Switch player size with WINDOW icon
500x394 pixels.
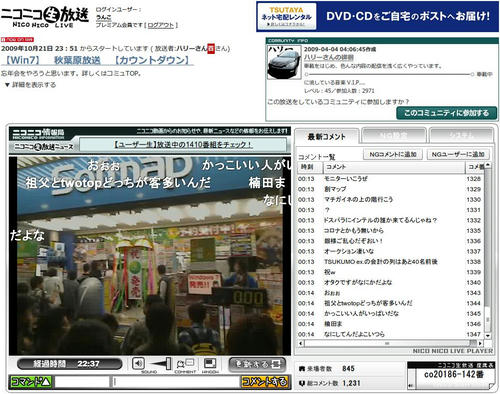pyautogui.click(x=210, y=364)
